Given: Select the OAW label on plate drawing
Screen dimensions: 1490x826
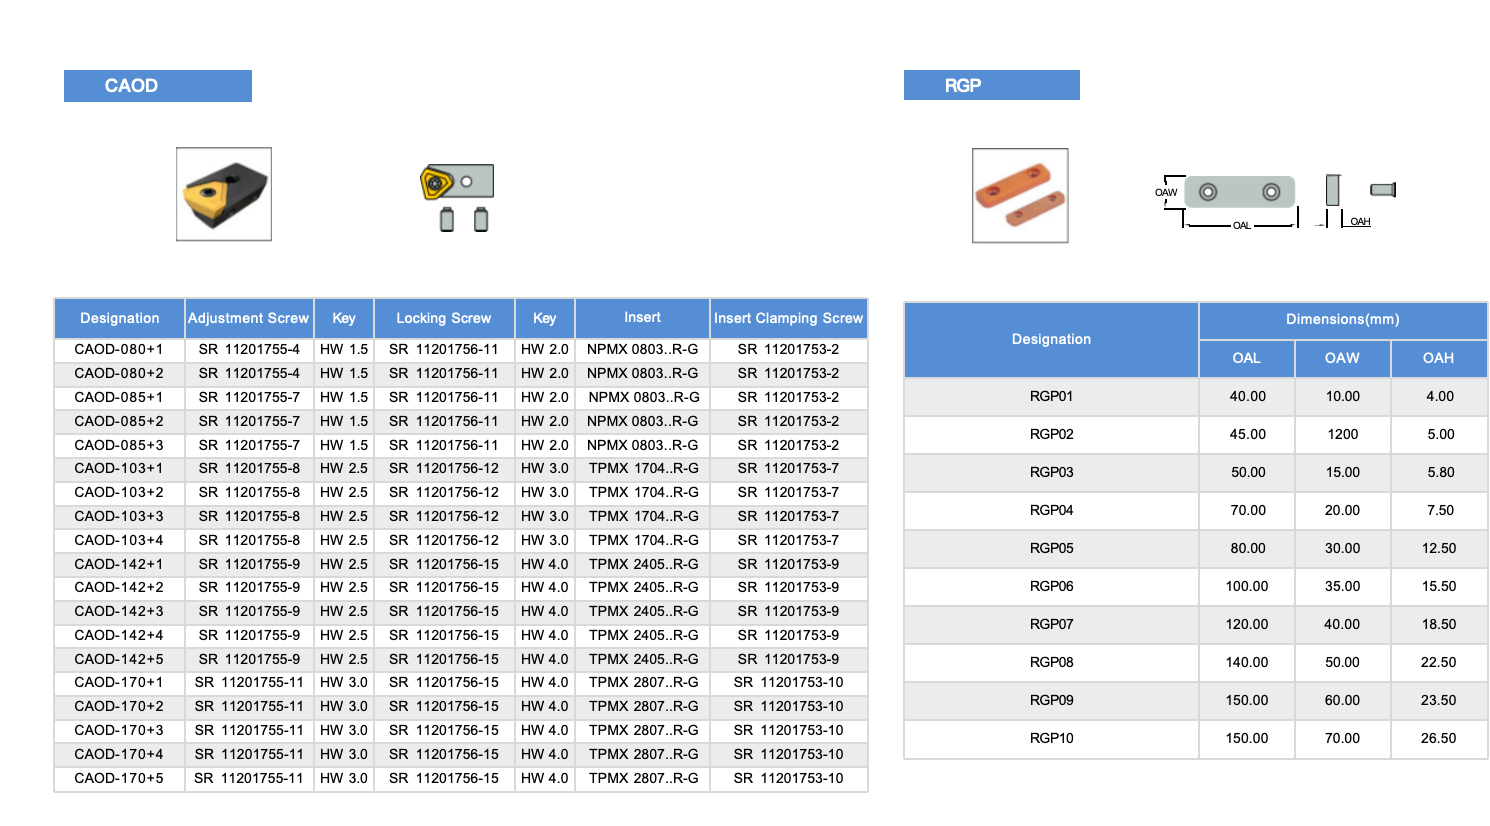Looking at the screenshot, I should [1166, 192].
